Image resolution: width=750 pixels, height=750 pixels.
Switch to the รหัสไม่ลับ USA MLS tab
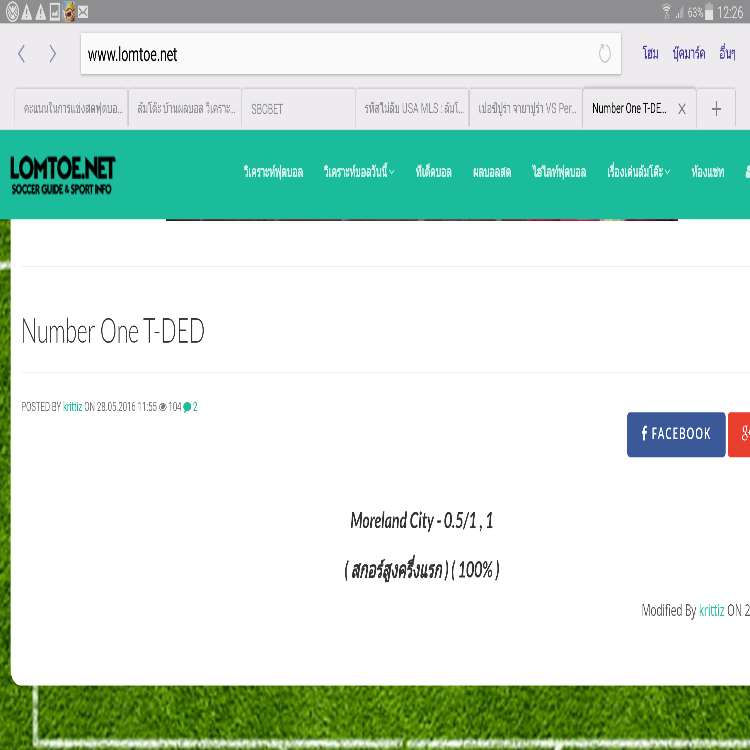(x=412, y=109)
